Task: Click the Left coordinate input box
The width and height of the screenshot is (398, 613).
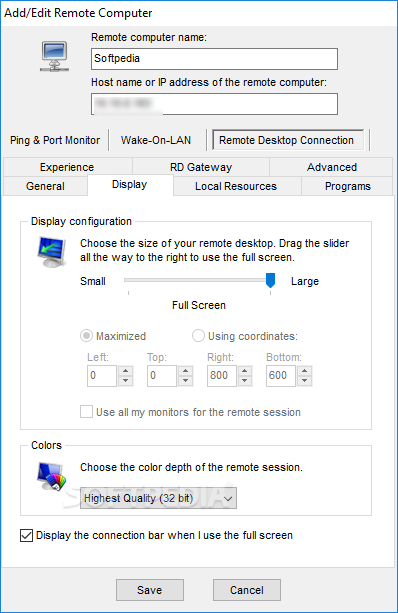Action: click(102, 376)
